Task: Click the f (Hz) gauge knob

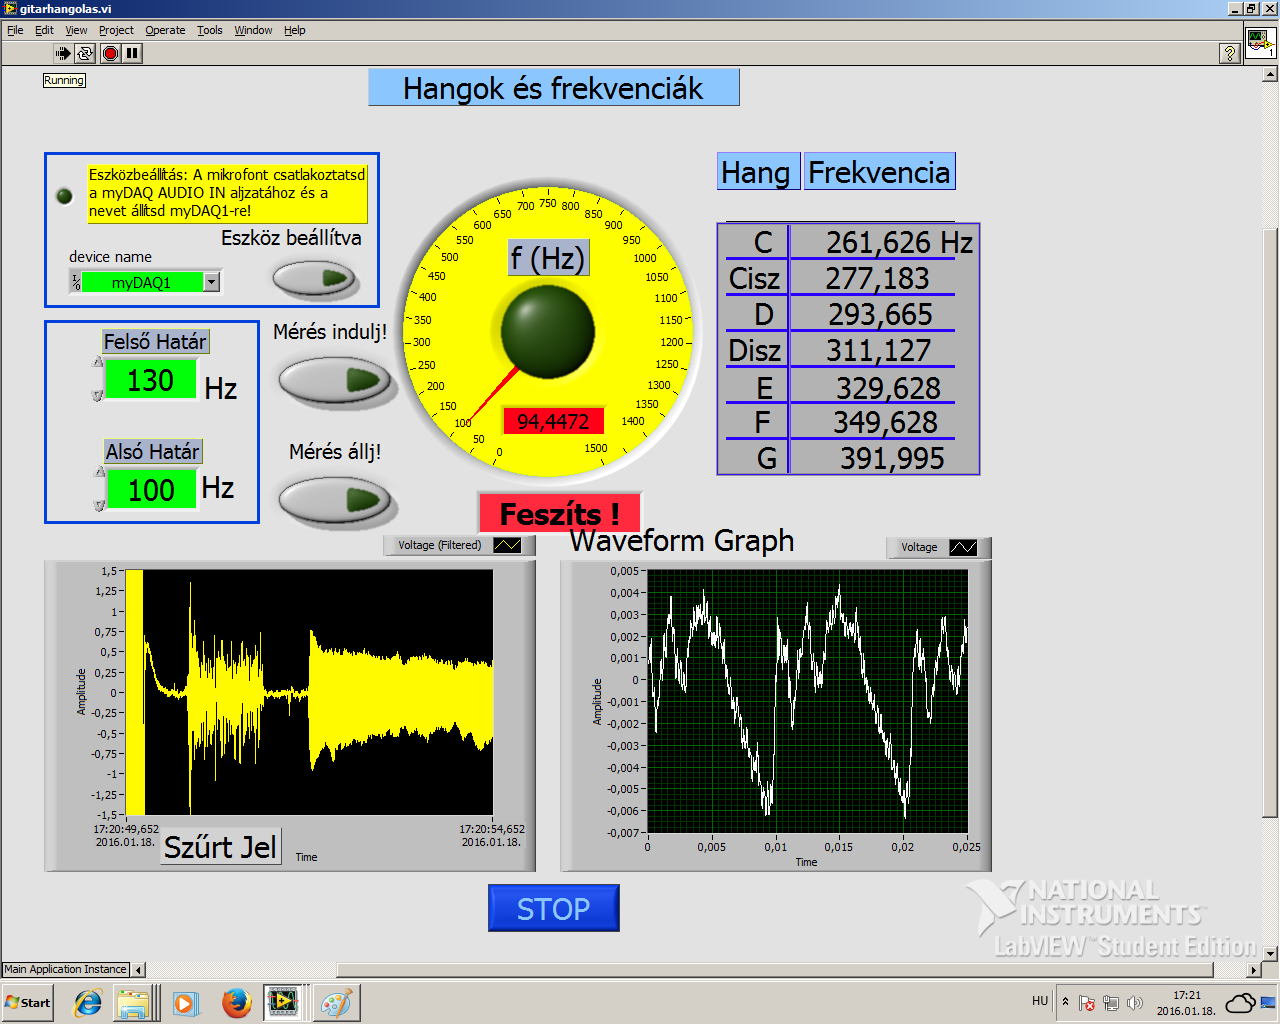Action: tap(547, 332)
